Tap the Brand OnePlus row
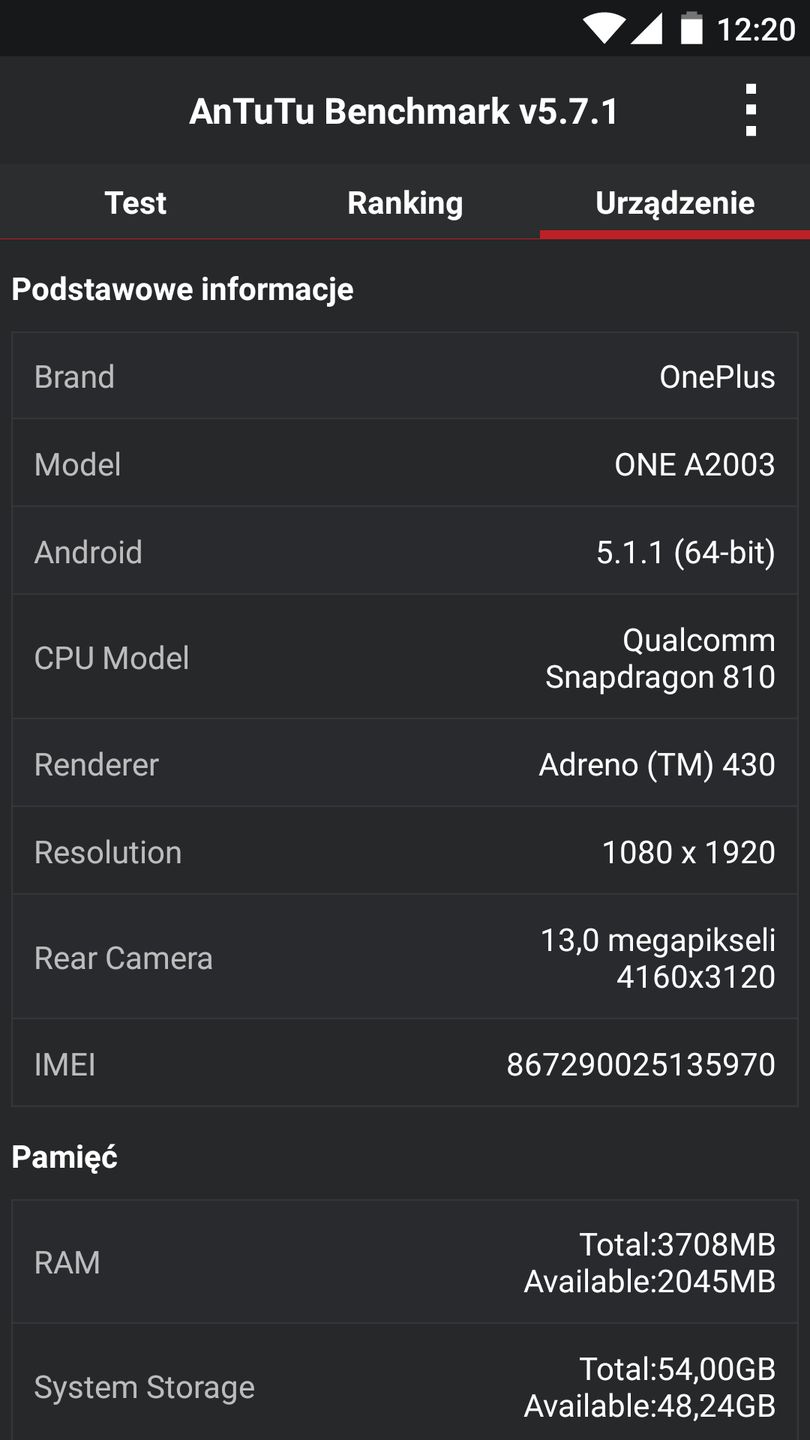This screenshot has width=810, height=1440. tap(405, 377)
